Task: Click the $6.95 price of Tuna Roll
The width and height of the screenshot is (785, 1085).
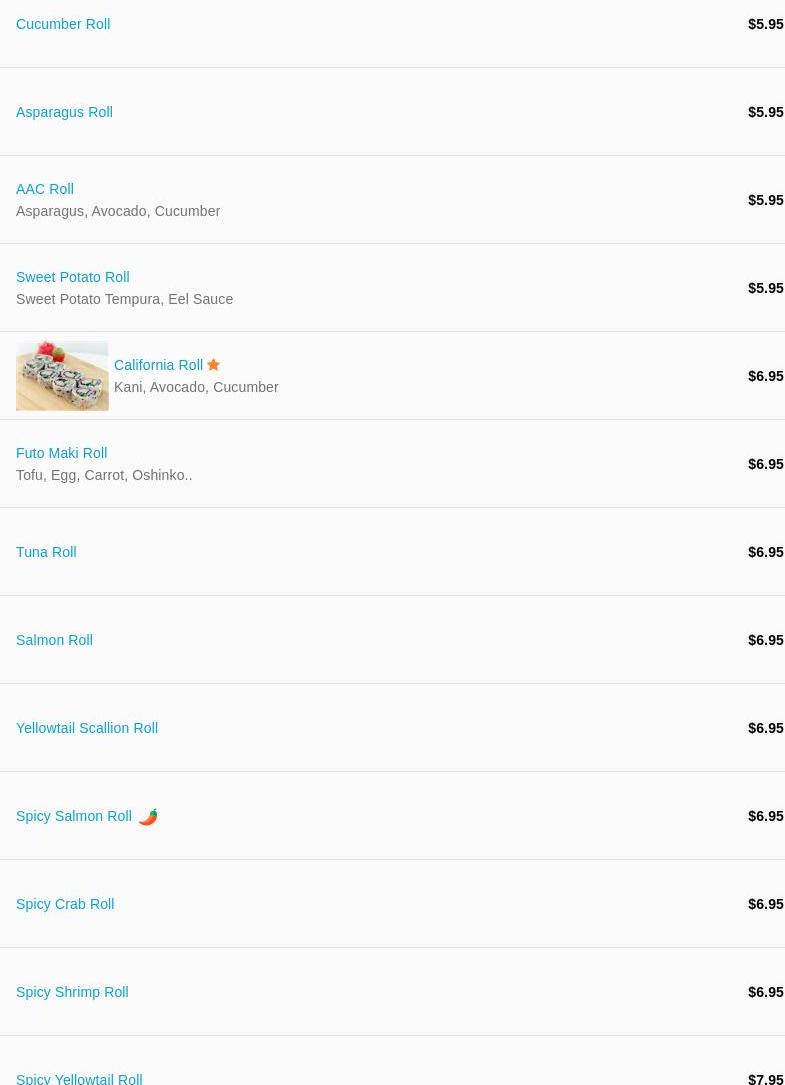Action: (x=766, y=552)
